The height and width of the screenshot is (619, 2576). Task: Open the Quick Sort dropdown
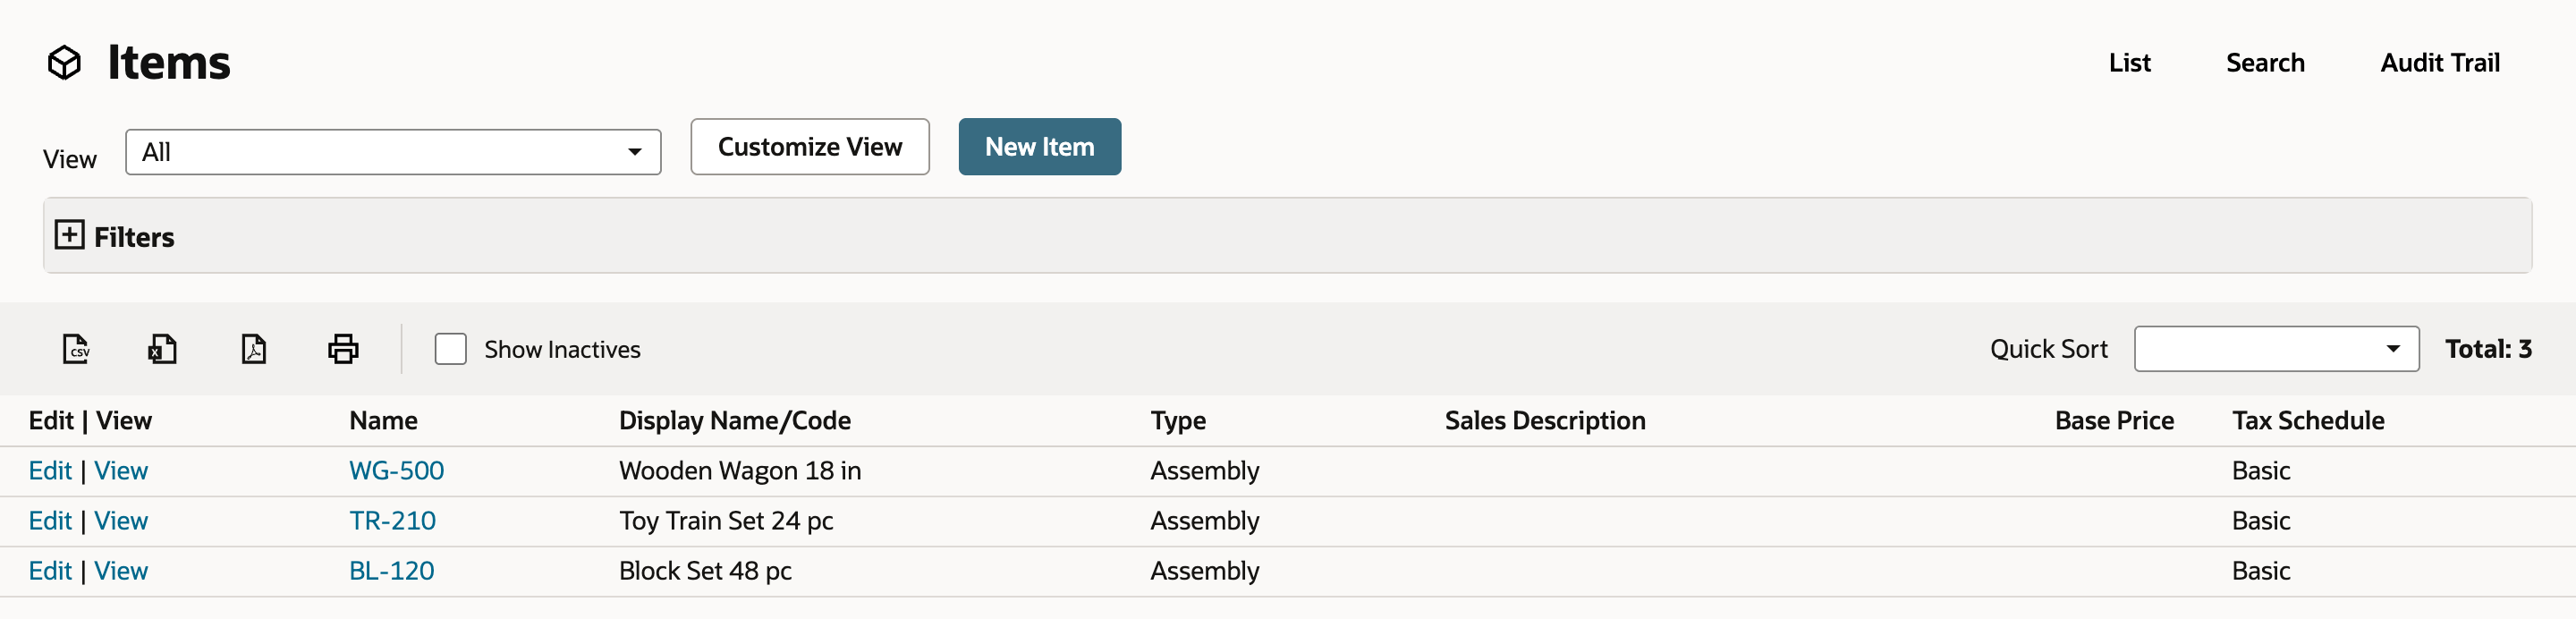(x=2276, y=349)
